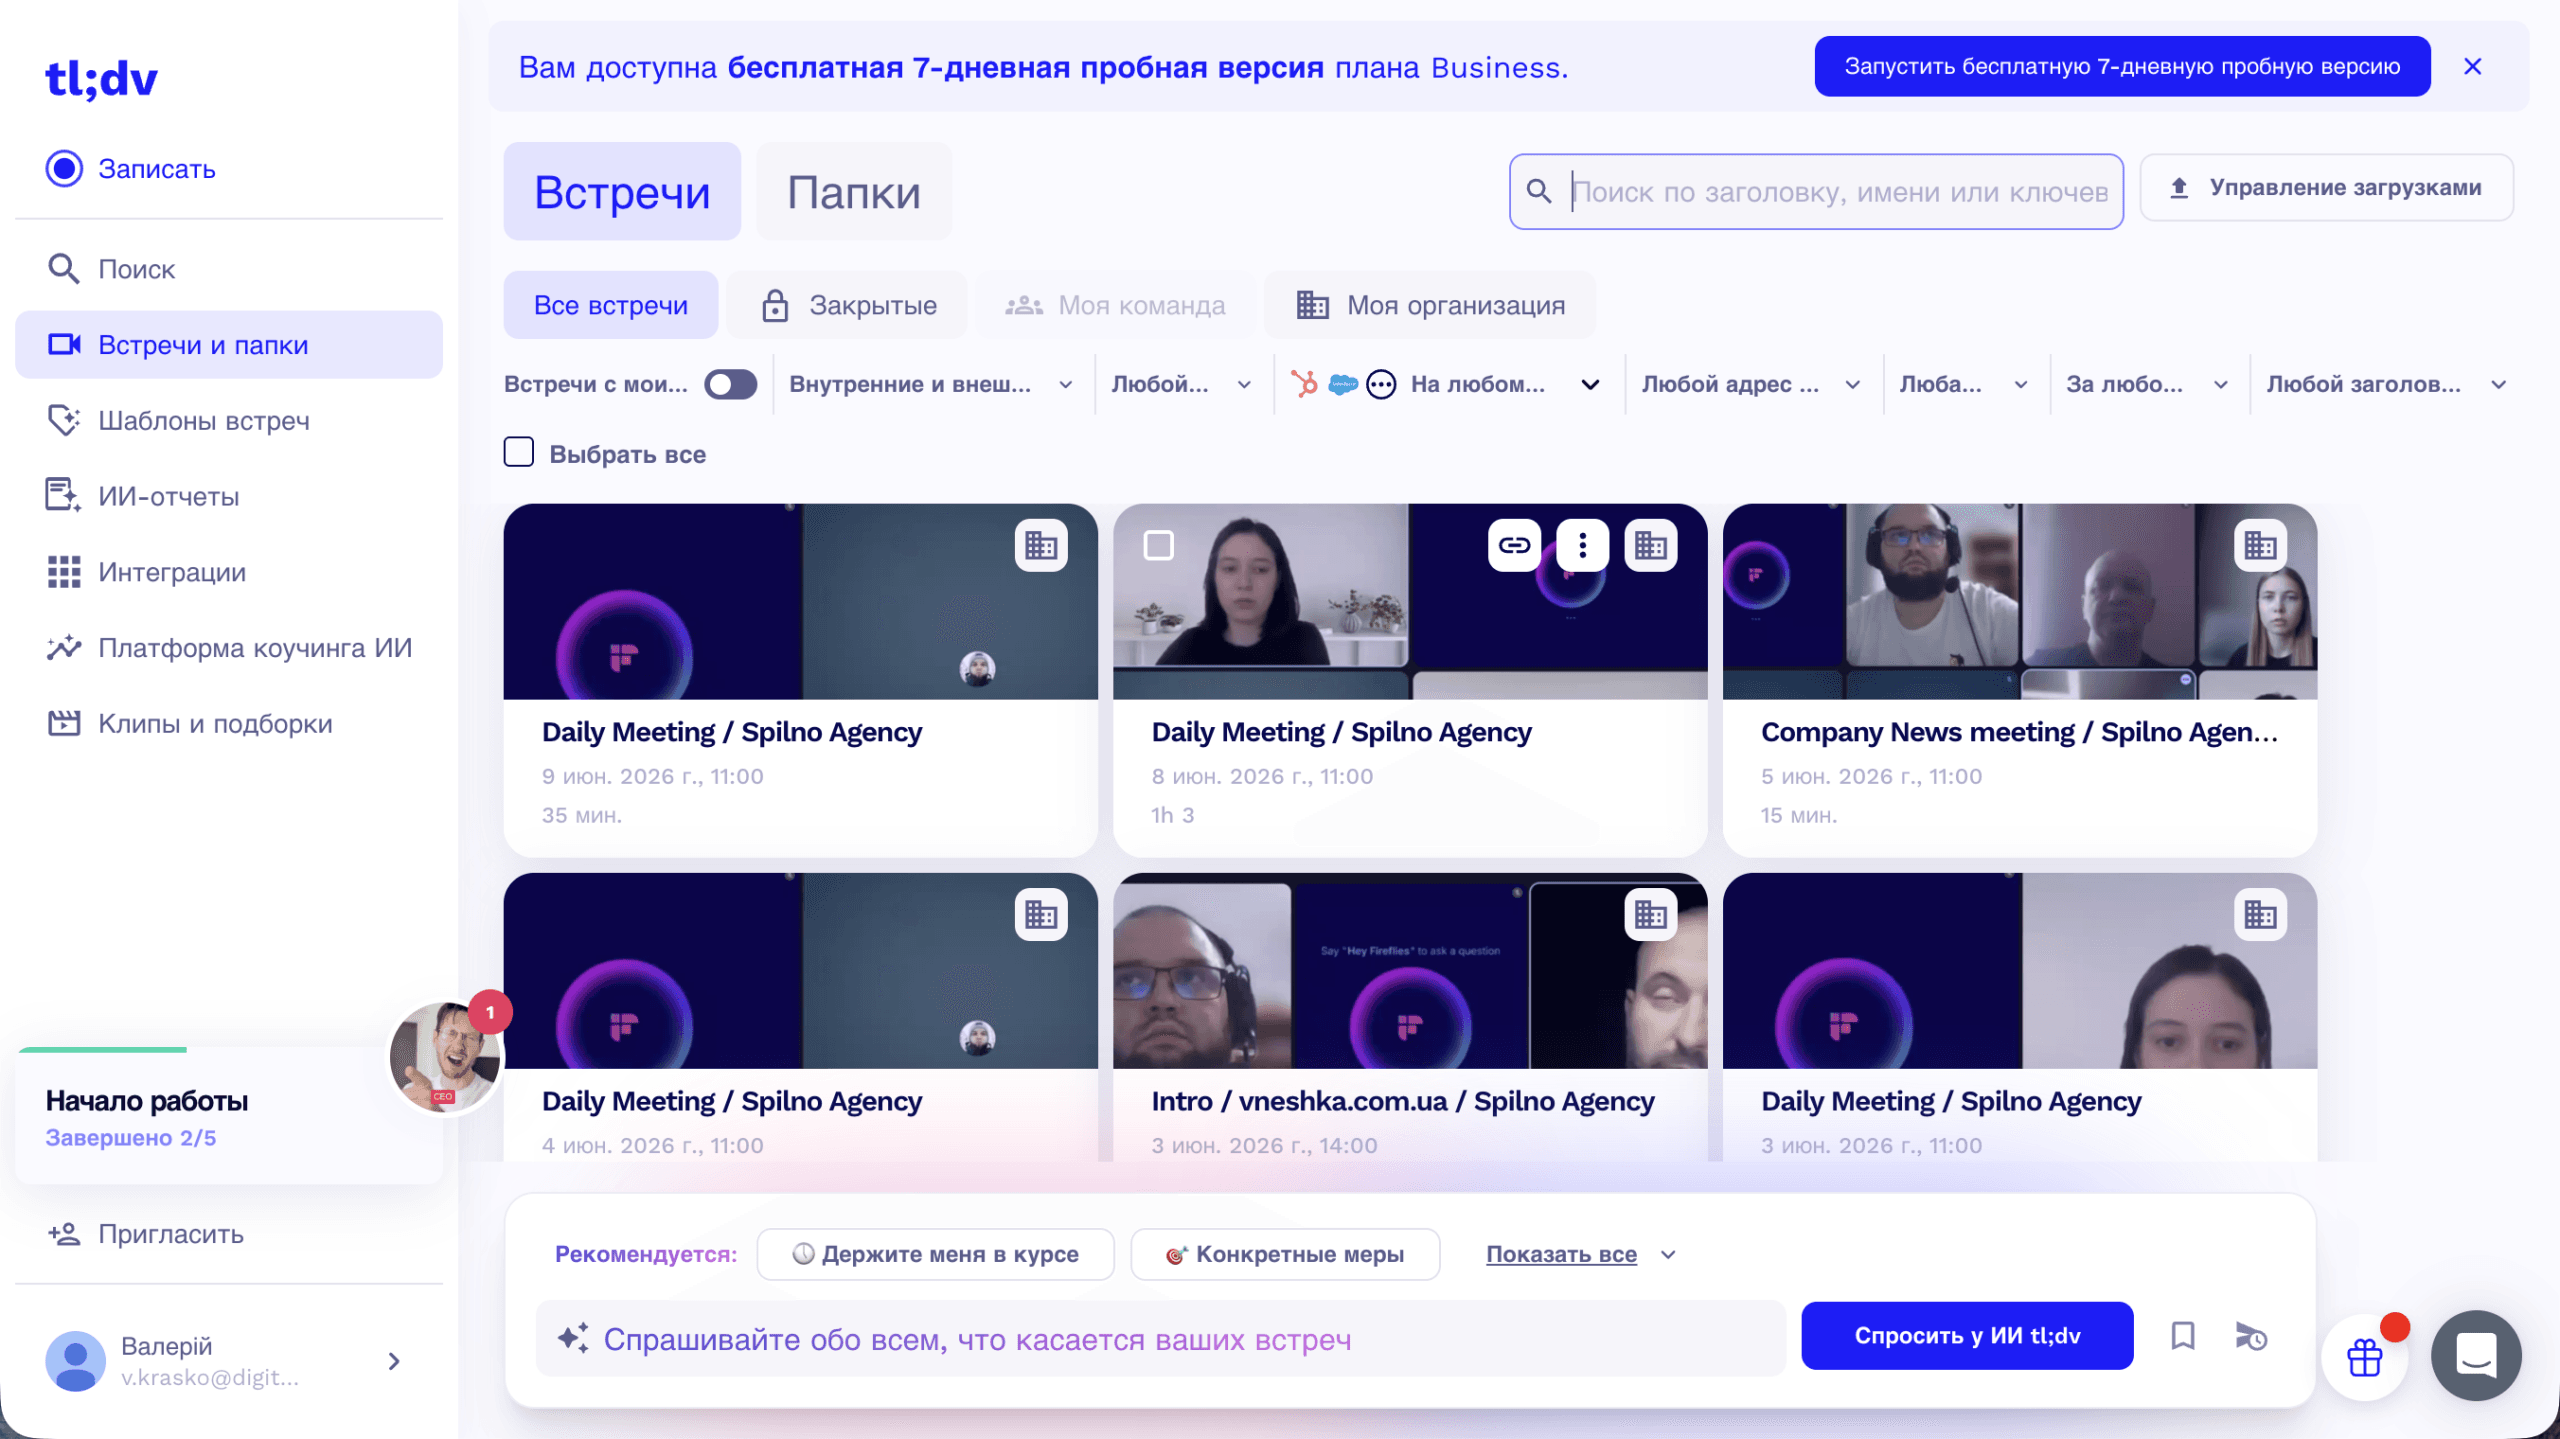The image size is (2560, 1439).
Task: Click the Record (Записать) circle icon
Action: [64, 168]
